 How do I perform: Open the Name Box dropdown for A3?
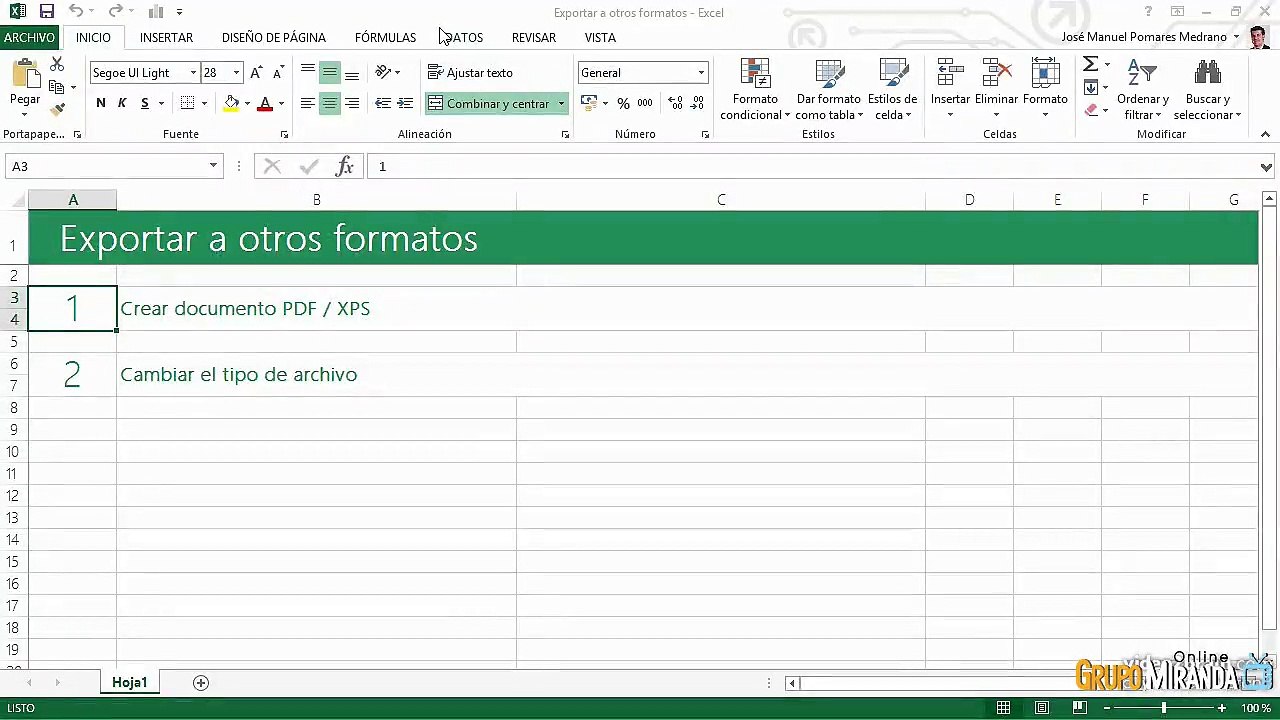point(213,166)
